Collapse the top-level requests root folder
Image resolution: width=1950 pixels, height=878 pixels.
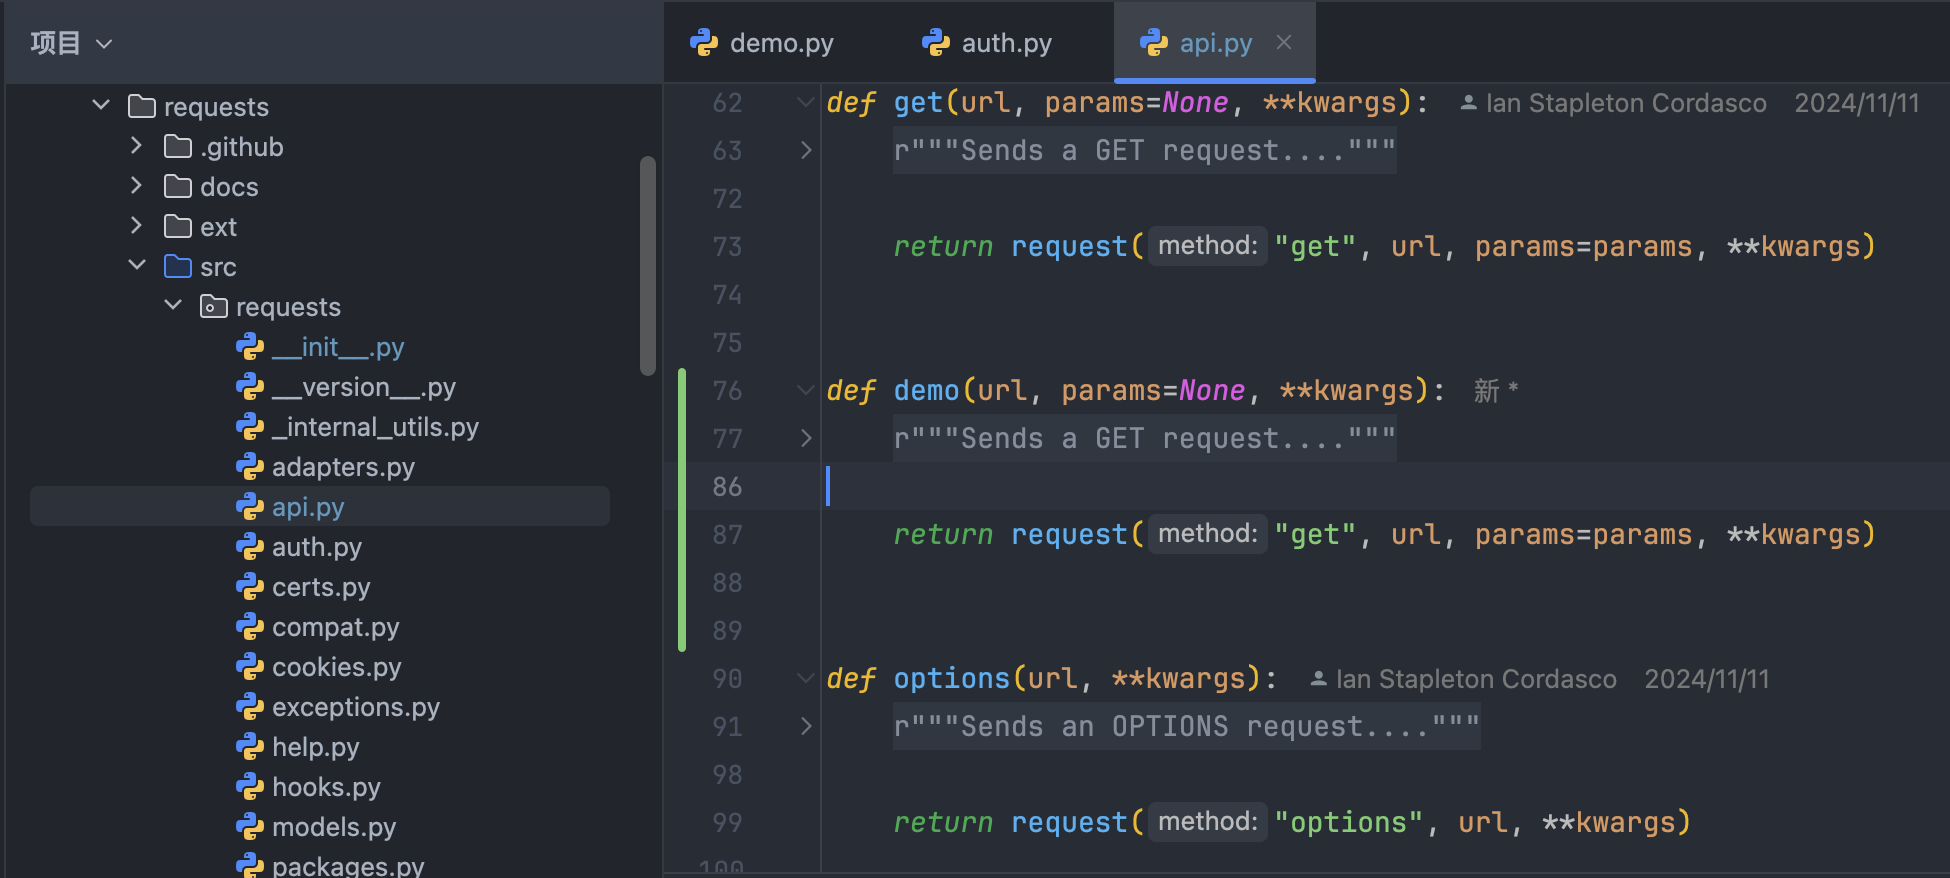click(x=101, y=106)
